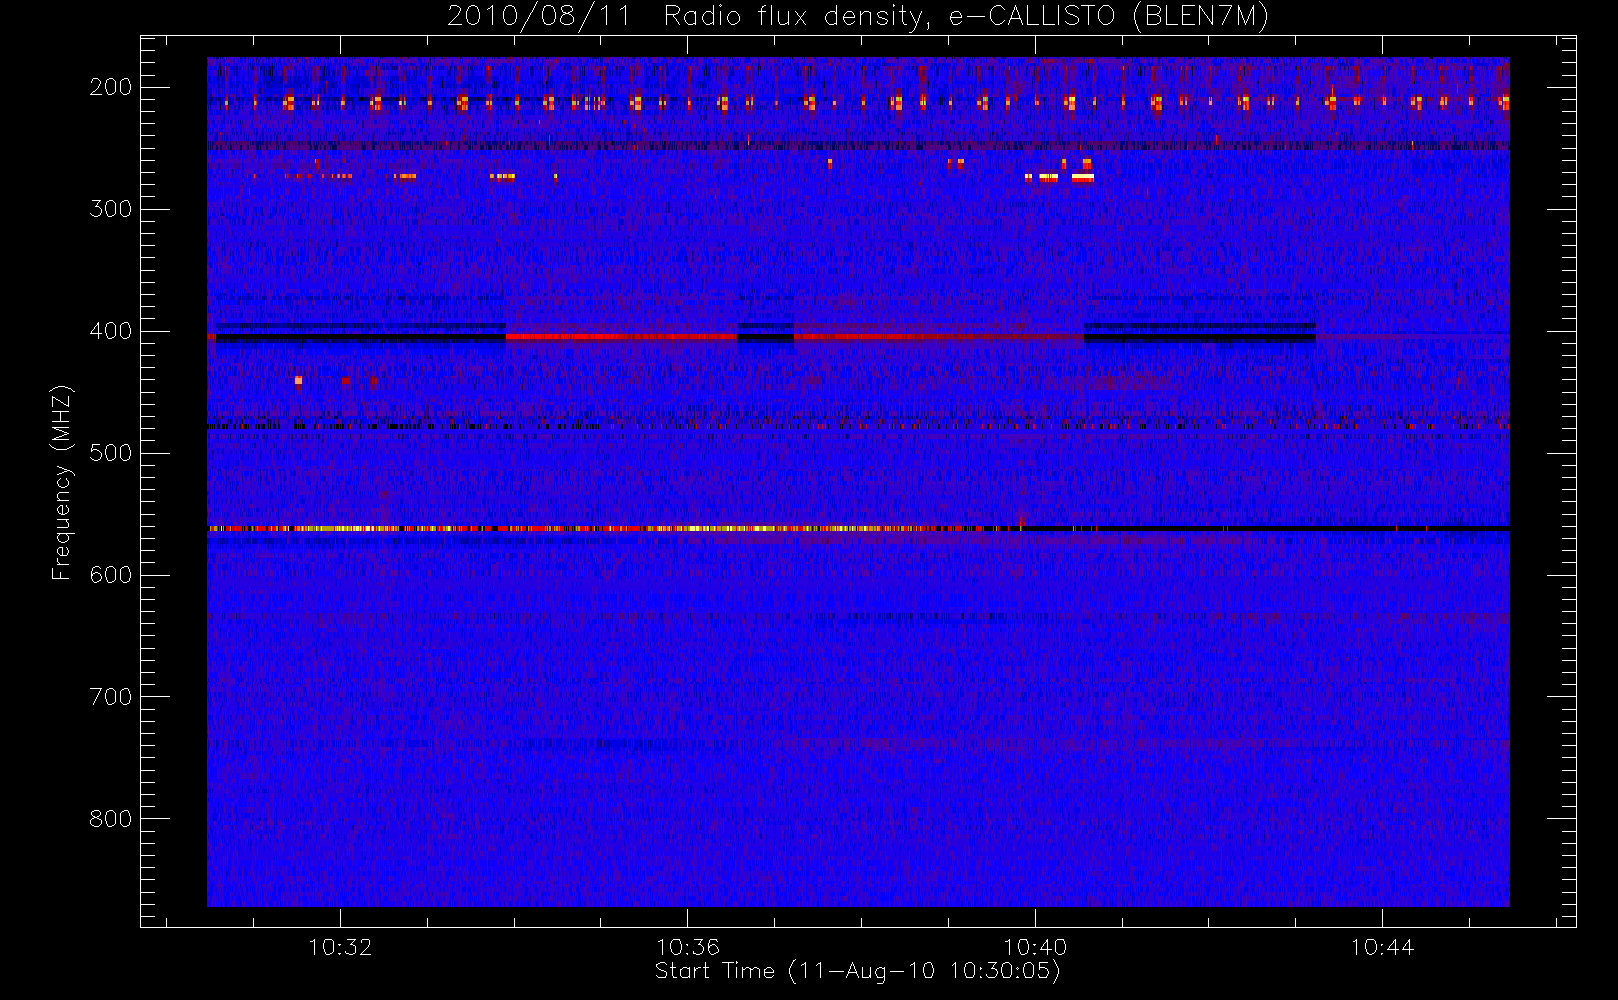This screenshot has width=1618, height=1000.
Task: Click the red band at 405 MHz around 10:35
Action: coord(621,337)
